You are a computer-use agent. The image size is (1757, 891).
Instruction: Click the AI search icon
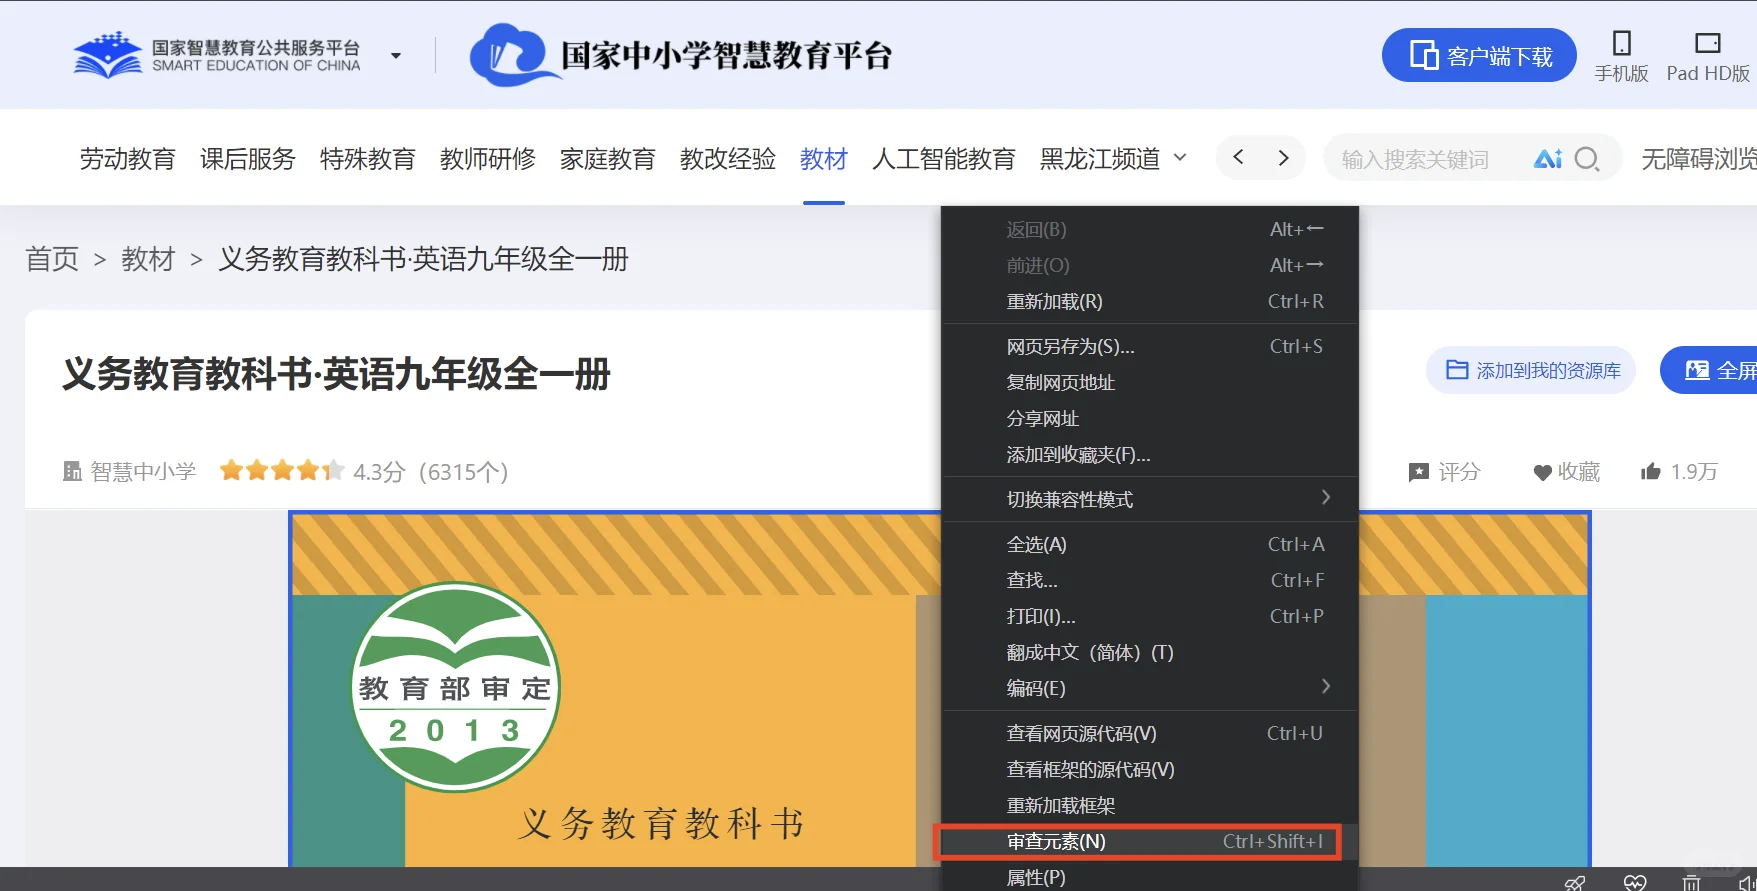tap(1548, 158)
